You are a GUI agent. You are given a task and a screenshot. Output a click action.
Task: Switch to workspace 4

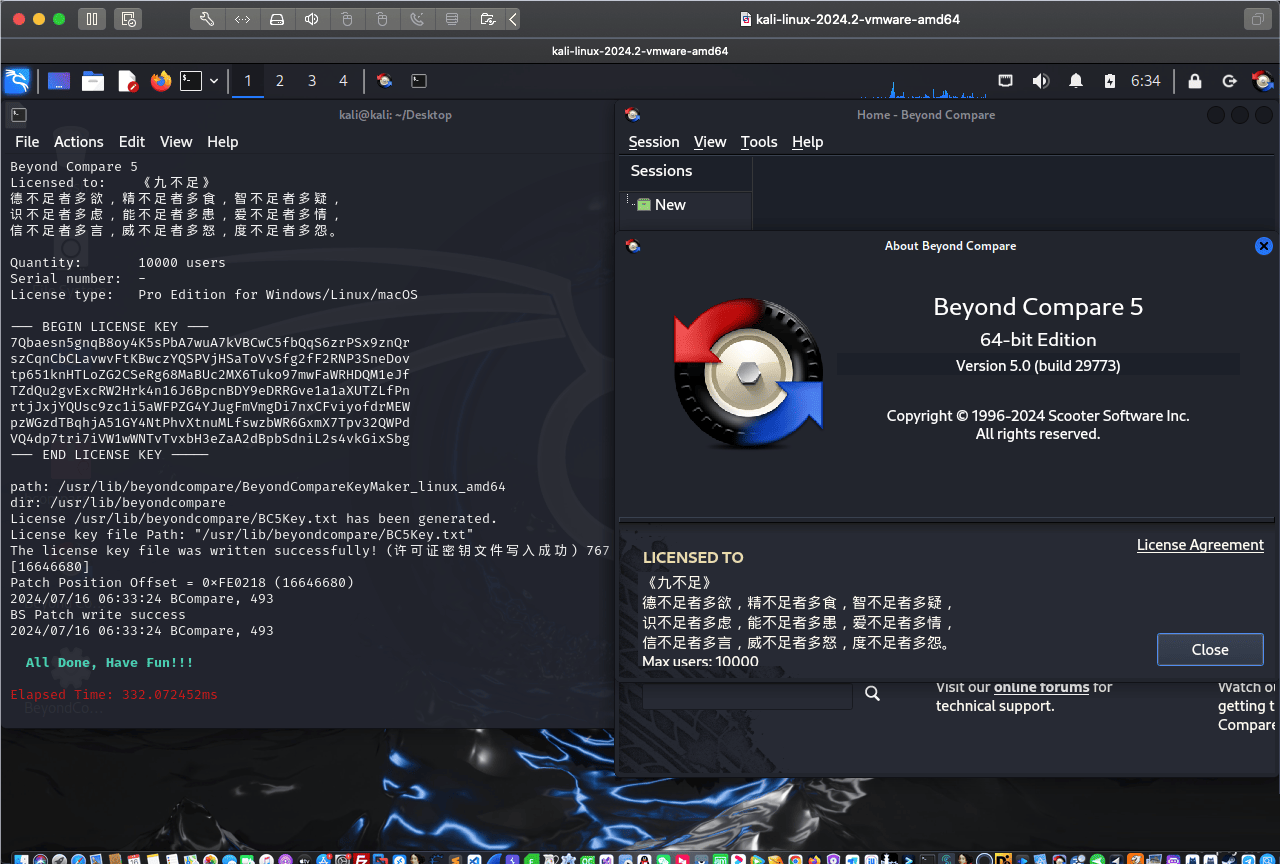344,81
